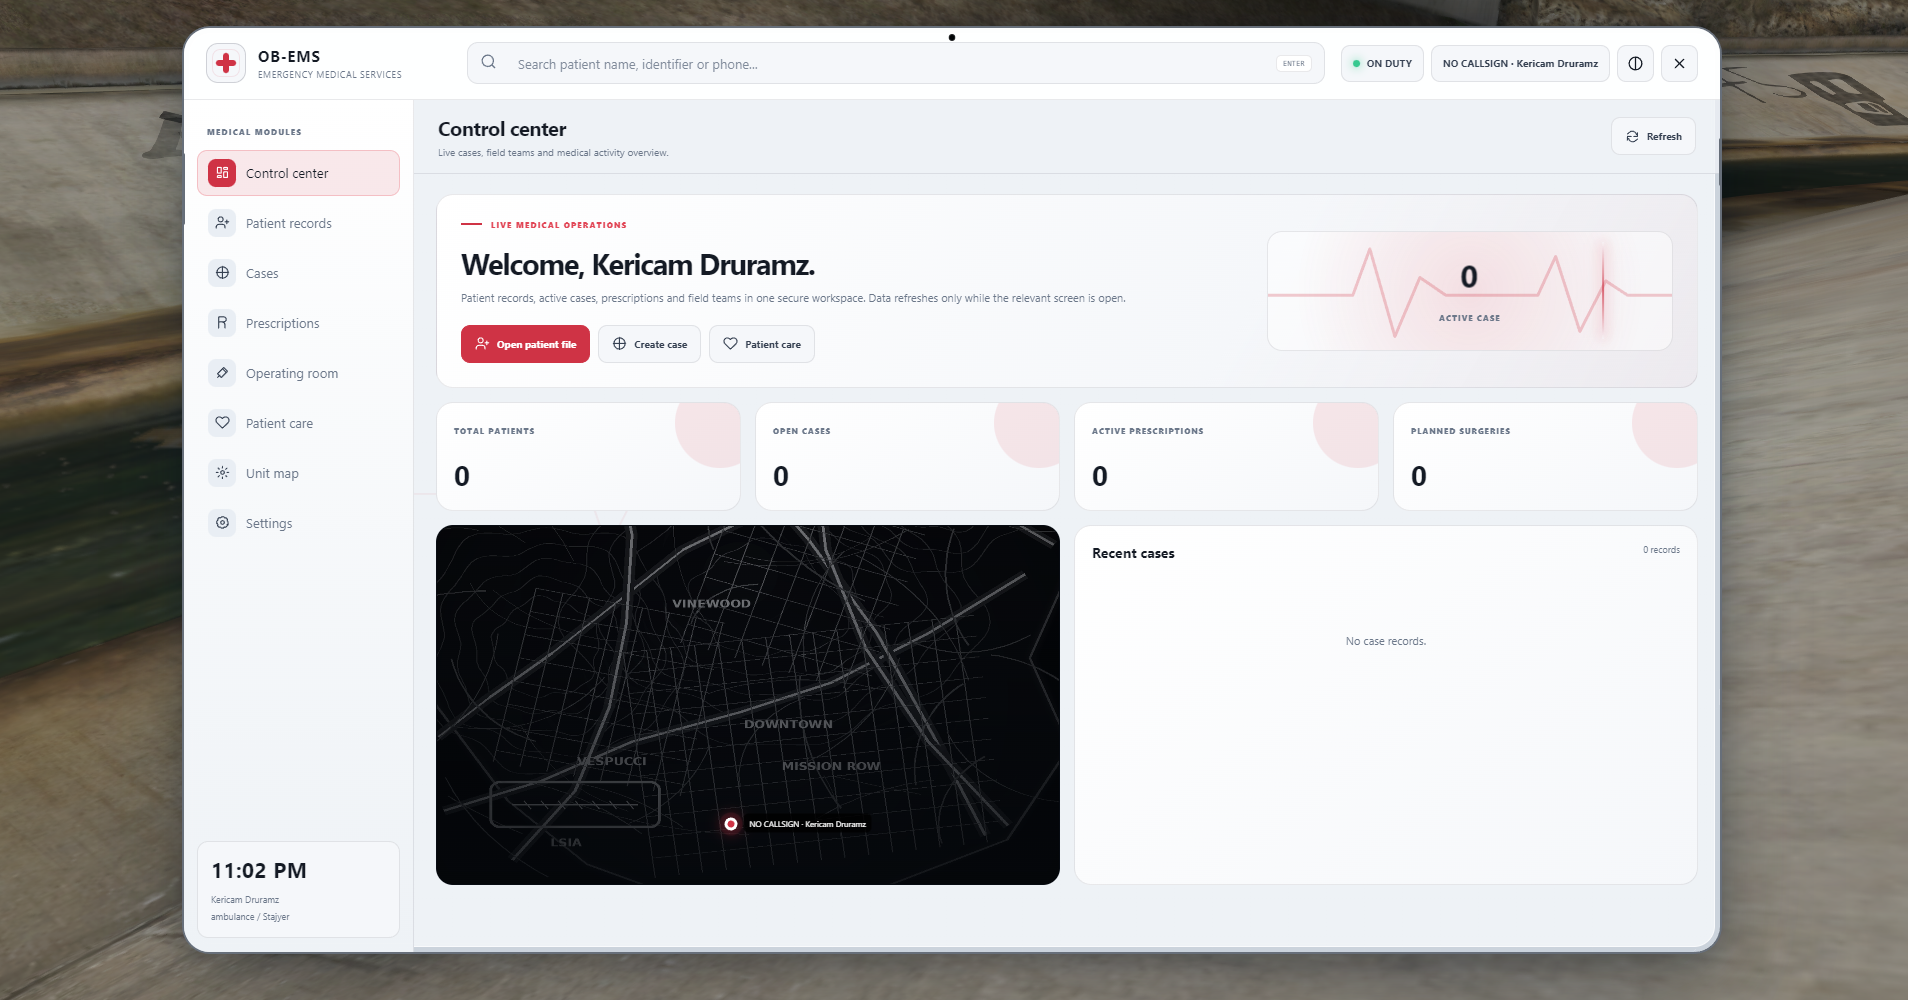This screenshot has width=1908, height=1000.
Task: Open the Cases module icon
Action: [x=222, y=273]
